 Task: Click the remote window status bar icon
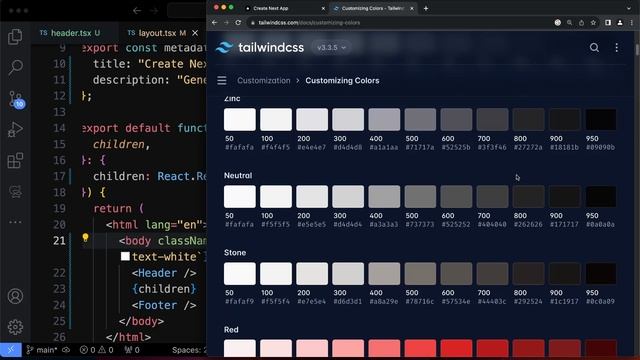(x=11, y=350)
